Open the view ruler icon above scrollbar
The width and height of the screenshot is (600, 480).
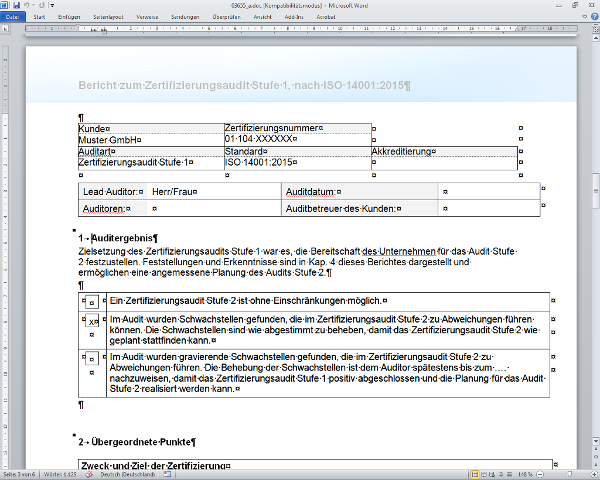pyautogui.click(x=594, y=29)
